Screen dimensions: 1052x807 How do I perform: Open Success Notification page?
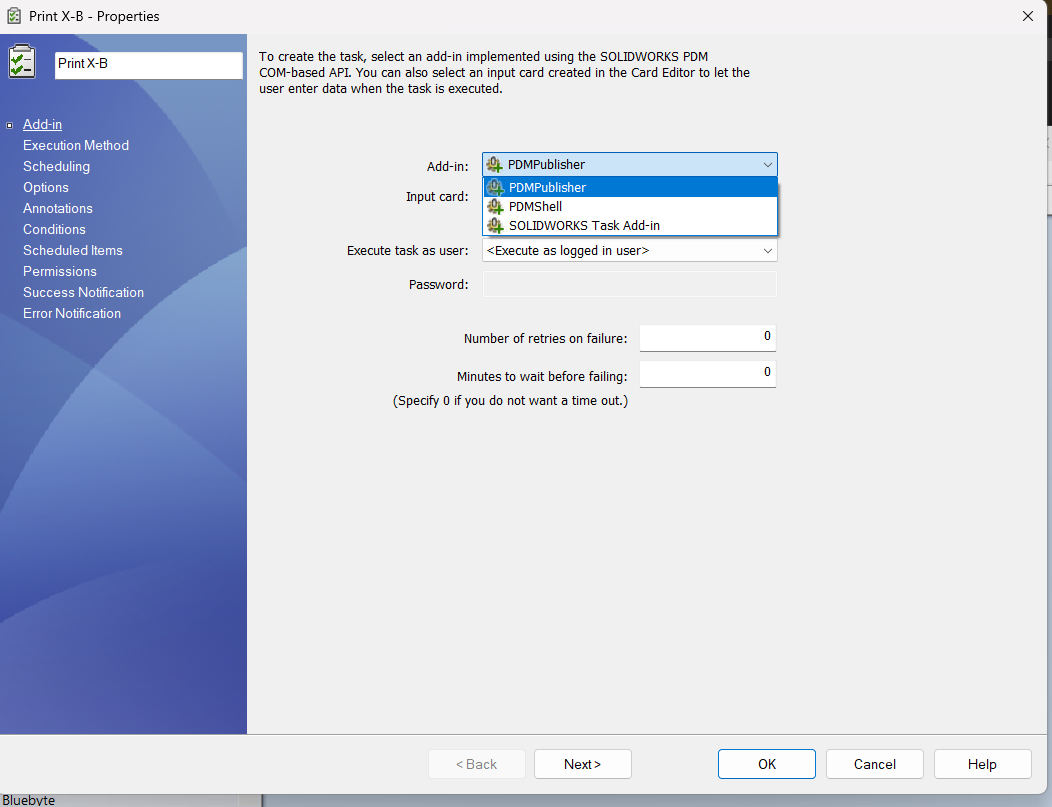(x=83, y=292)
